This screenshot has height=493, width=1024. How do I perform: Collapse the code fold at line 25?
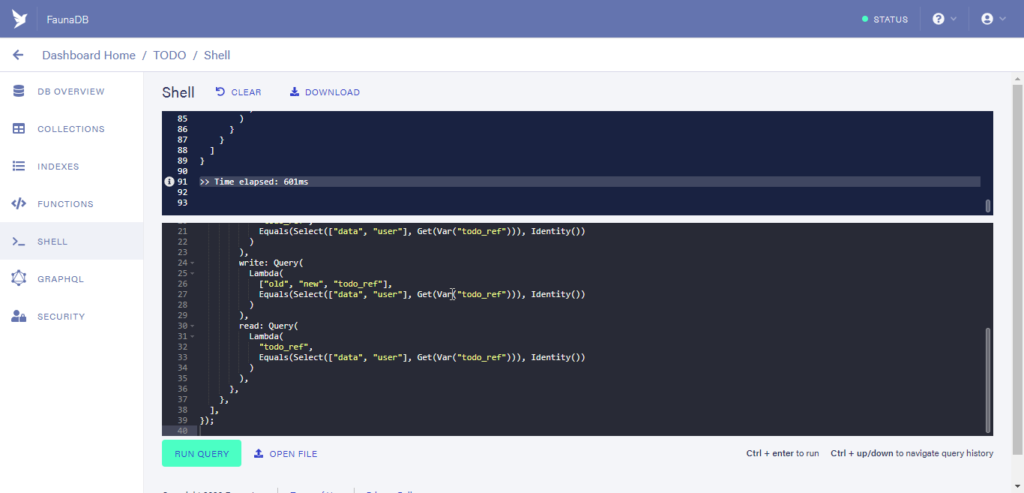[x=192, y=274]
